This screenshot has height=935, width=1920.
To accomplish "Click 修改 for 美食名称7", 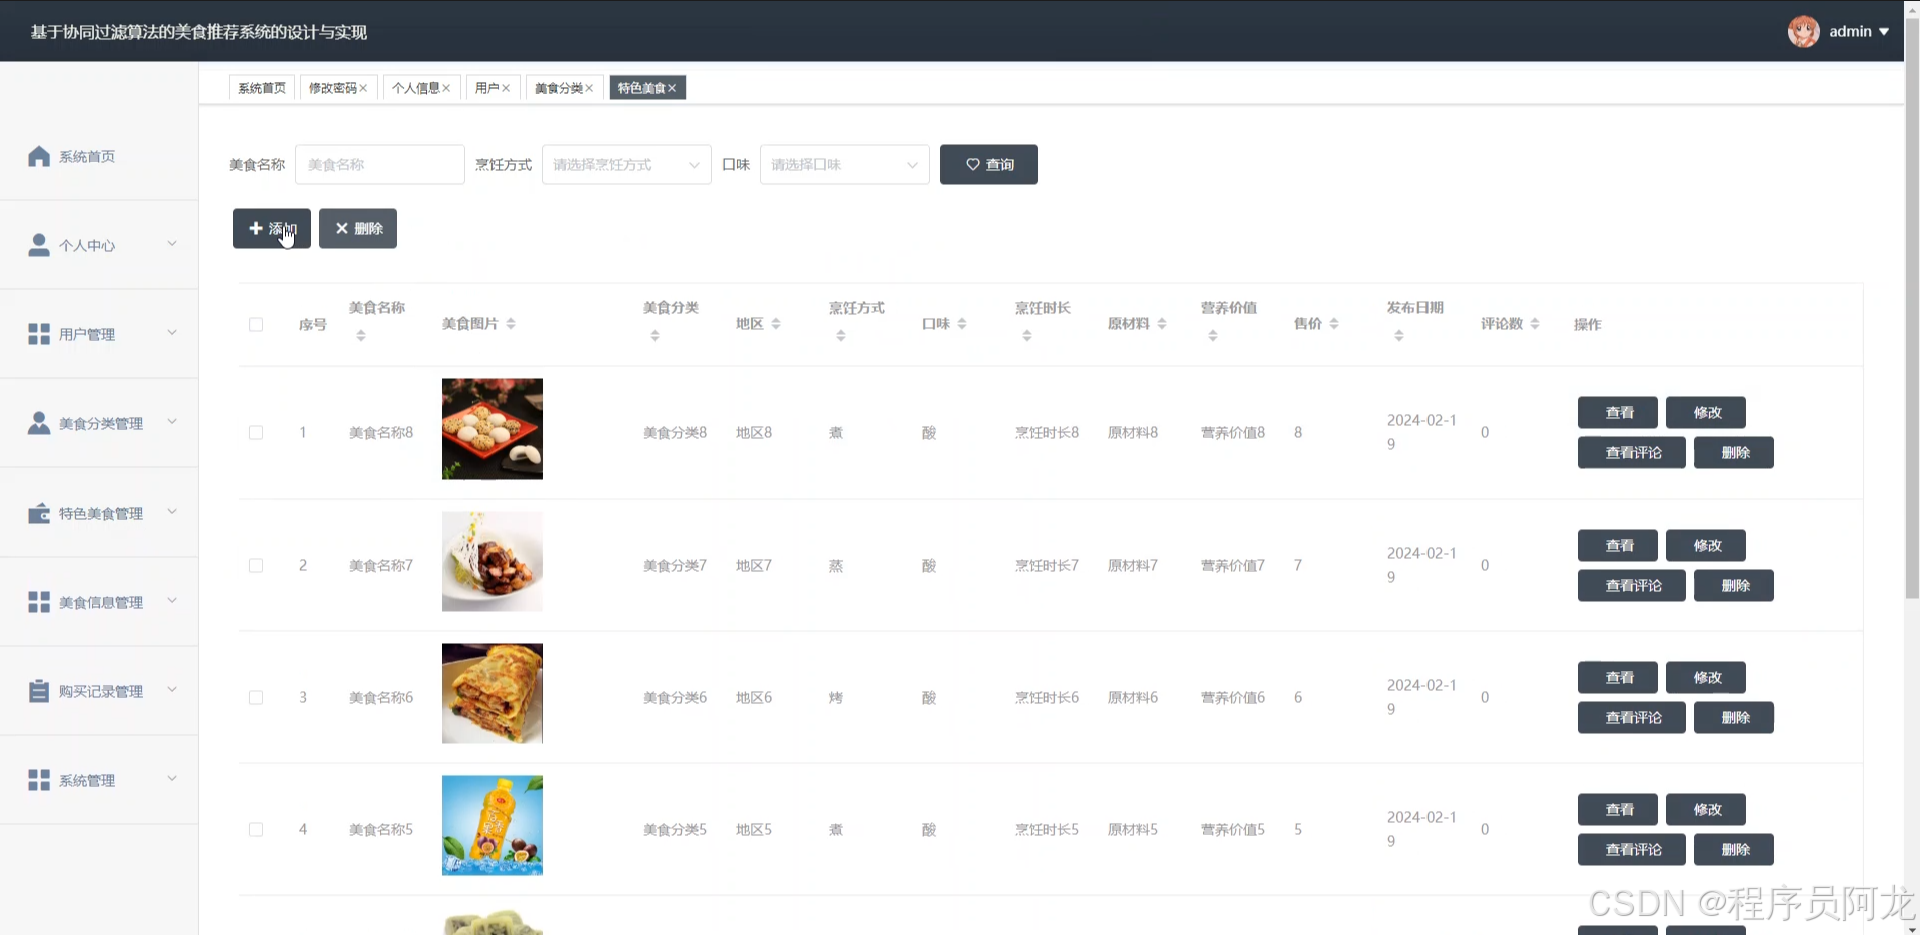I will [1706, 545].
